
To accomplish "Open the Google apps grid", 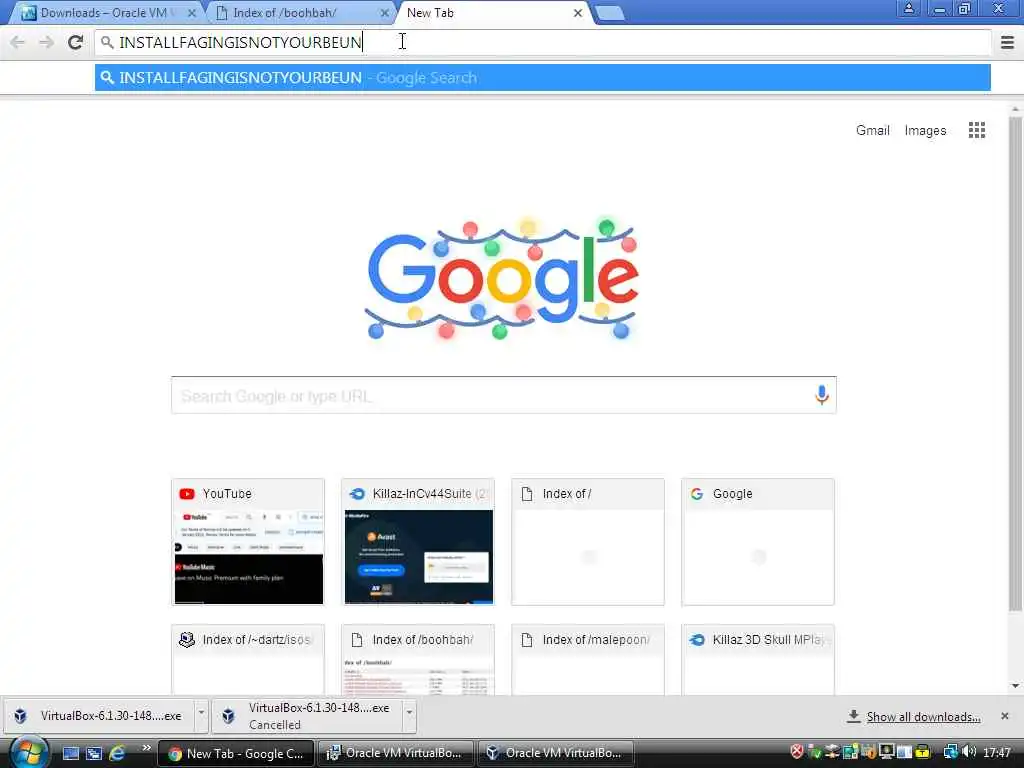I will (x=976, y=130).
